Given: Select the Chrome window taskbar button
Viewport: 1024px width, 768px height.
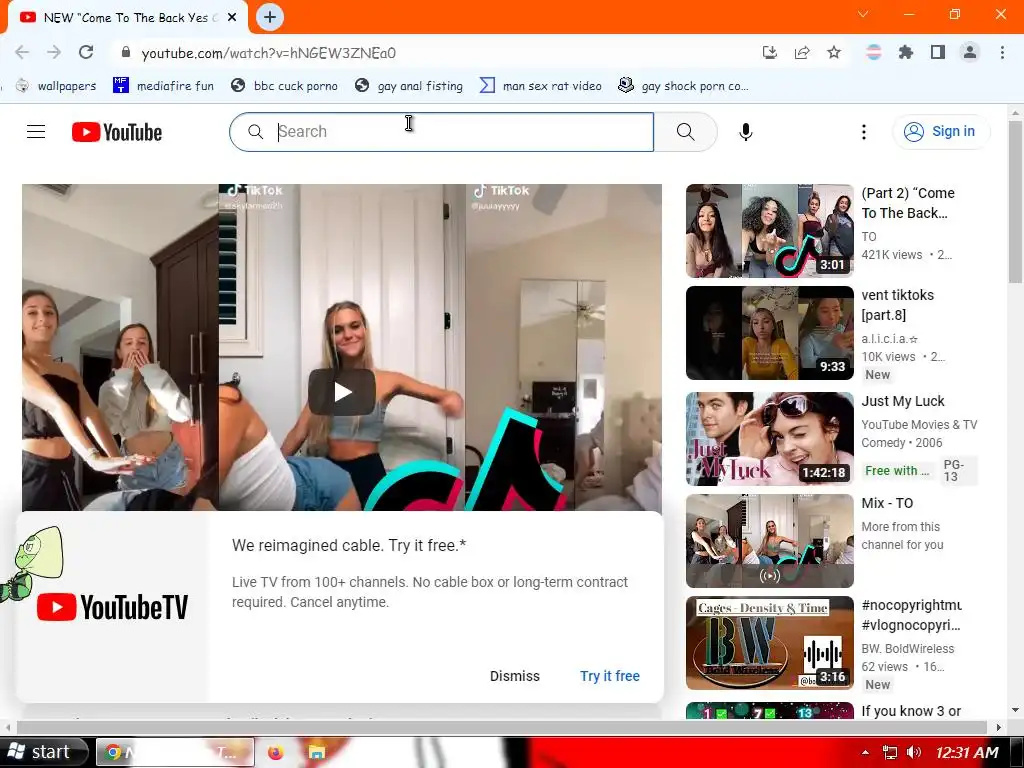Looking at the screenshot, I should coord(175,752).
